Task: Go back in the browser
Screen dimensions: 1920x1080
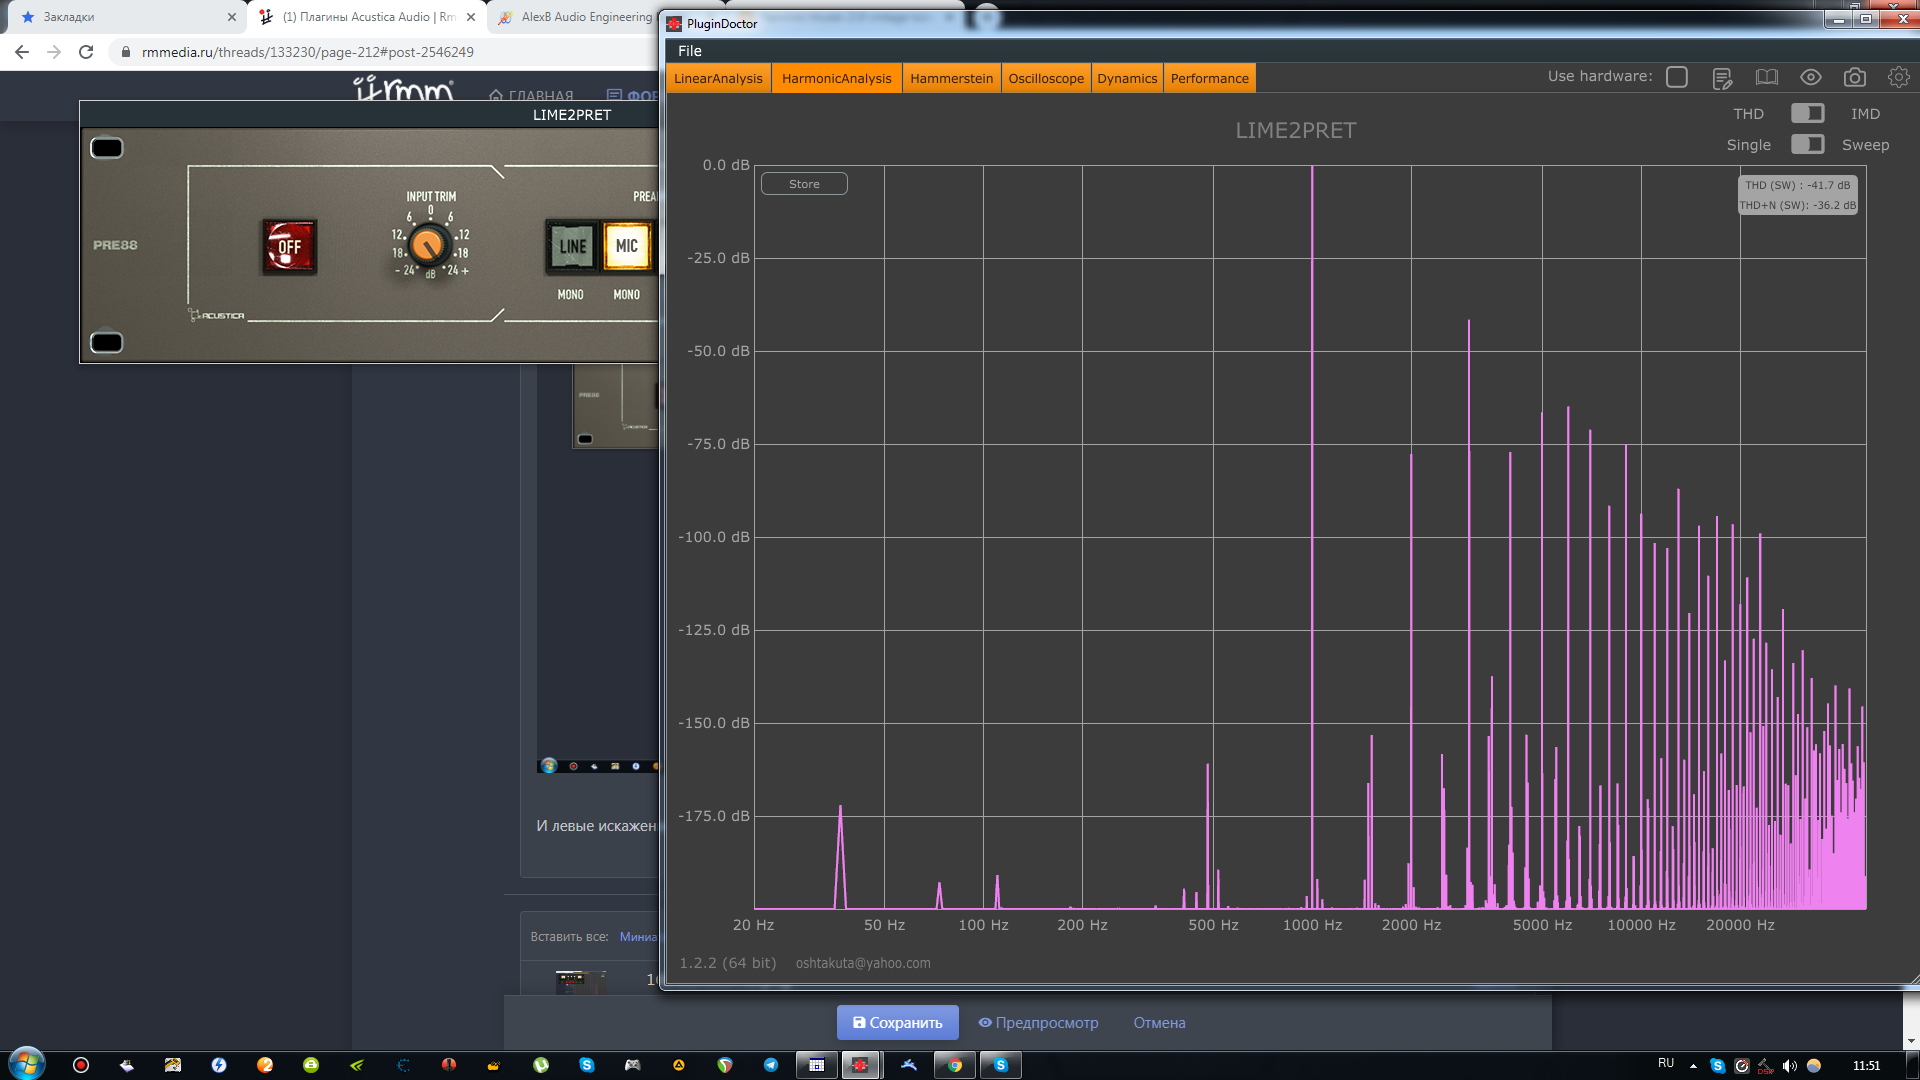Action: coord(22,52)
